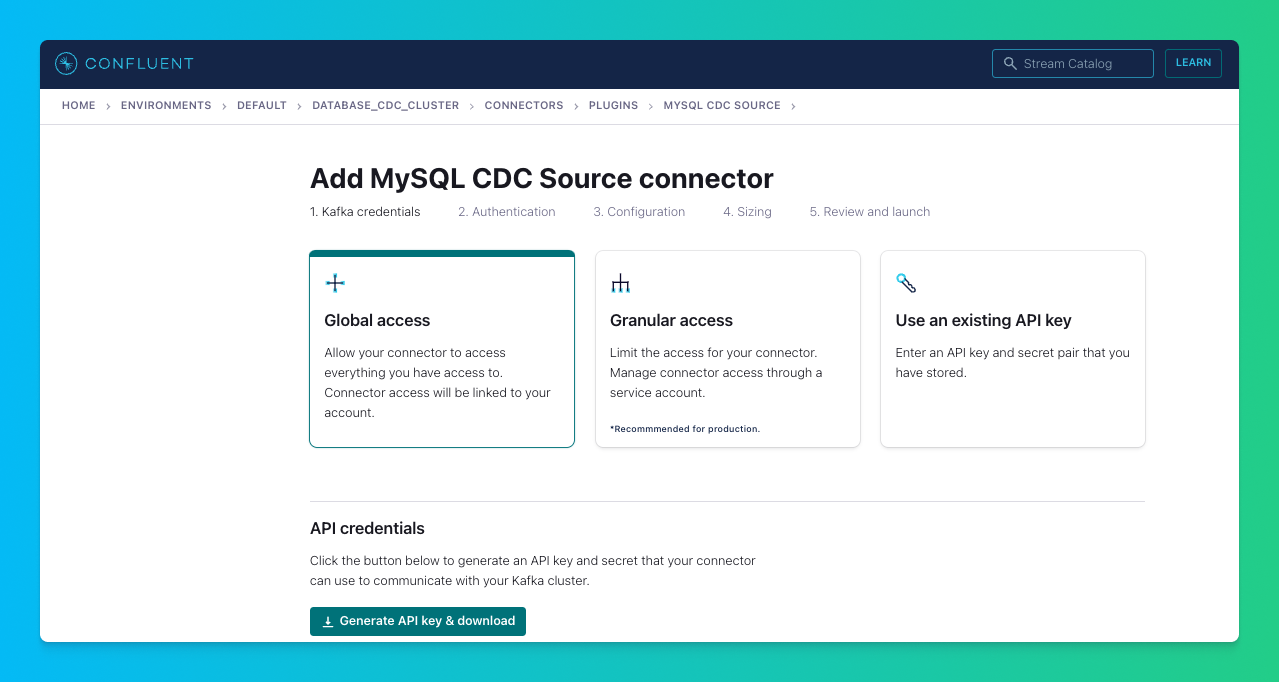
Task: Open the Connectors breadcrumb
Action: tap(524, 106)
